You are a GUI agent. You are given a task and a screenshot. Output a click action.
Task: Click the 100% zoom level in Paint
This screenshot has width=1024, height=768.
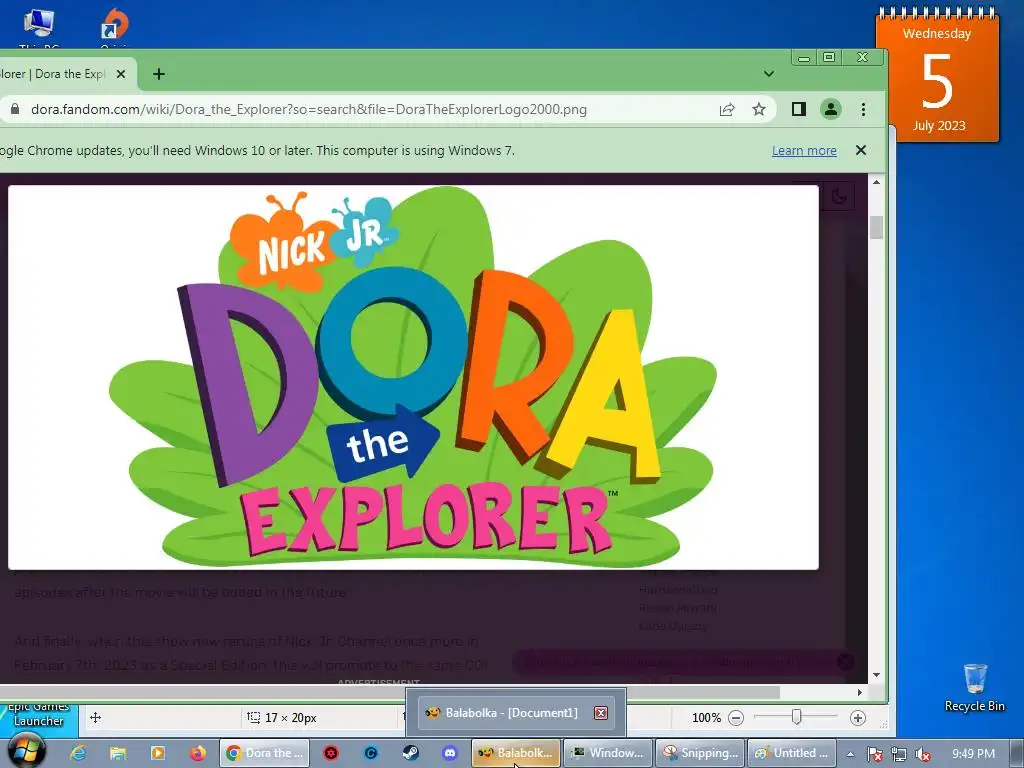706,718
